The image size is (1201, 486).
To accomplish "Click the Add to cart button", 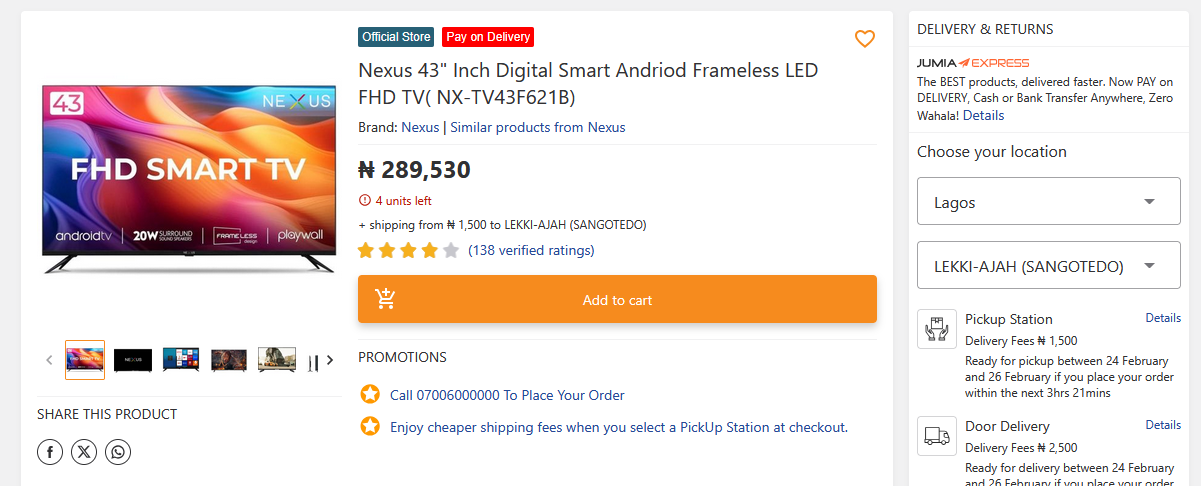I will coord(617,300).
